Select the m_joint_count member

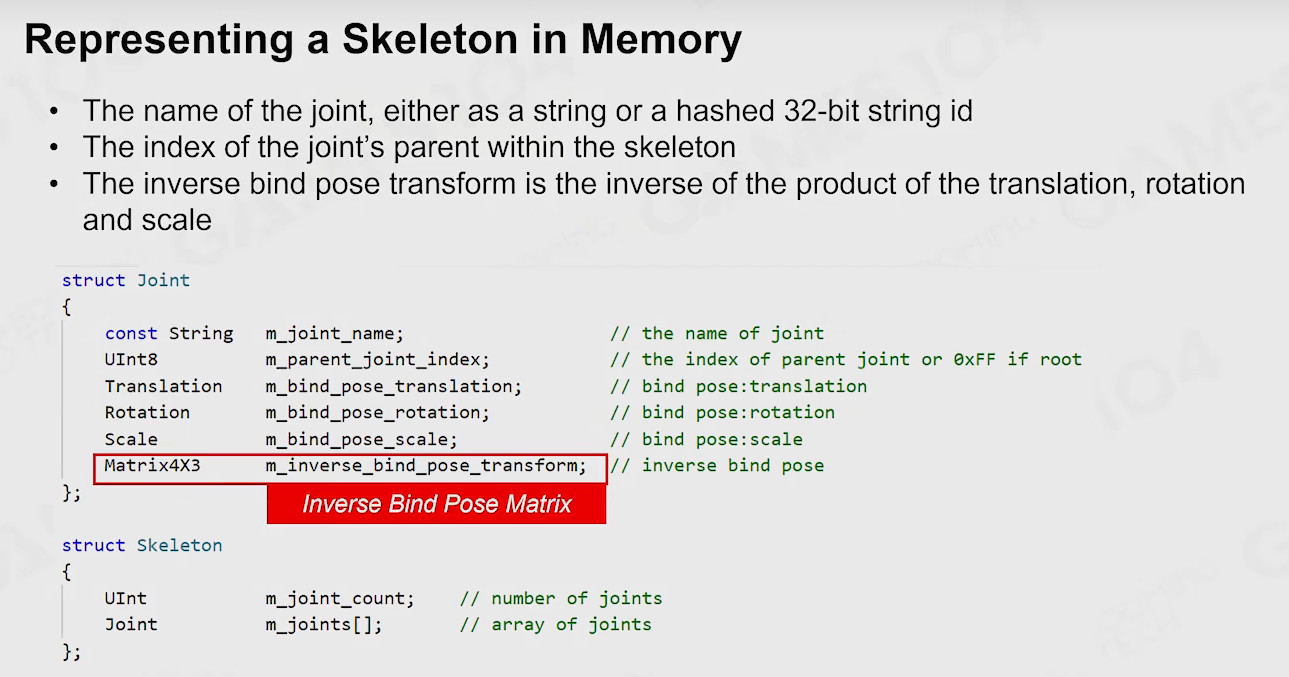[x=340, y=599]
